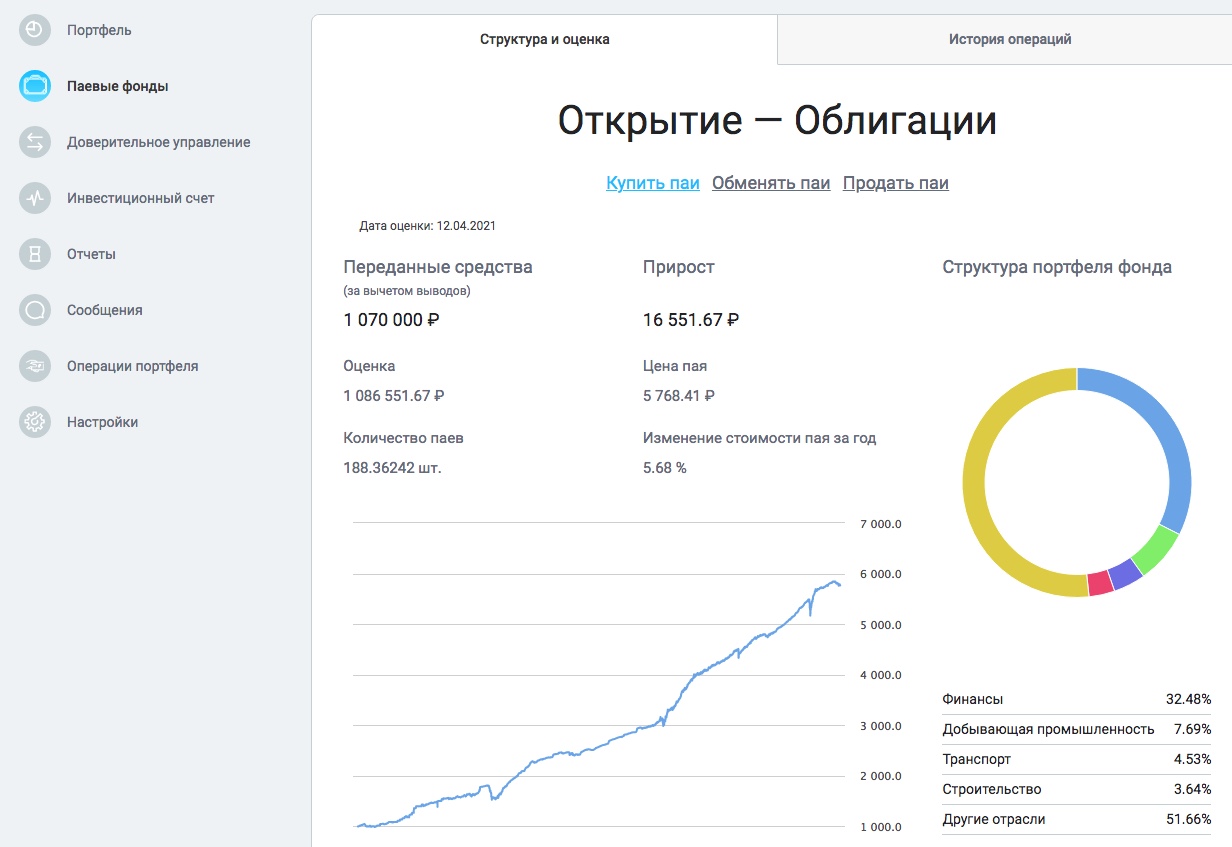Click the 5 768.41 ₽ unit price value

[679, 396]
